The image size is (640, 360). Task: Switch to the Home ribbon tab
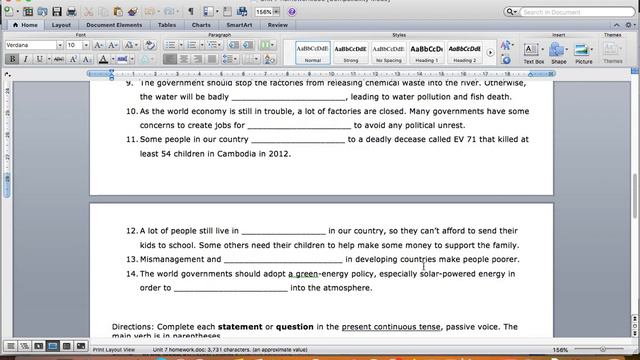tap(25, 25)
